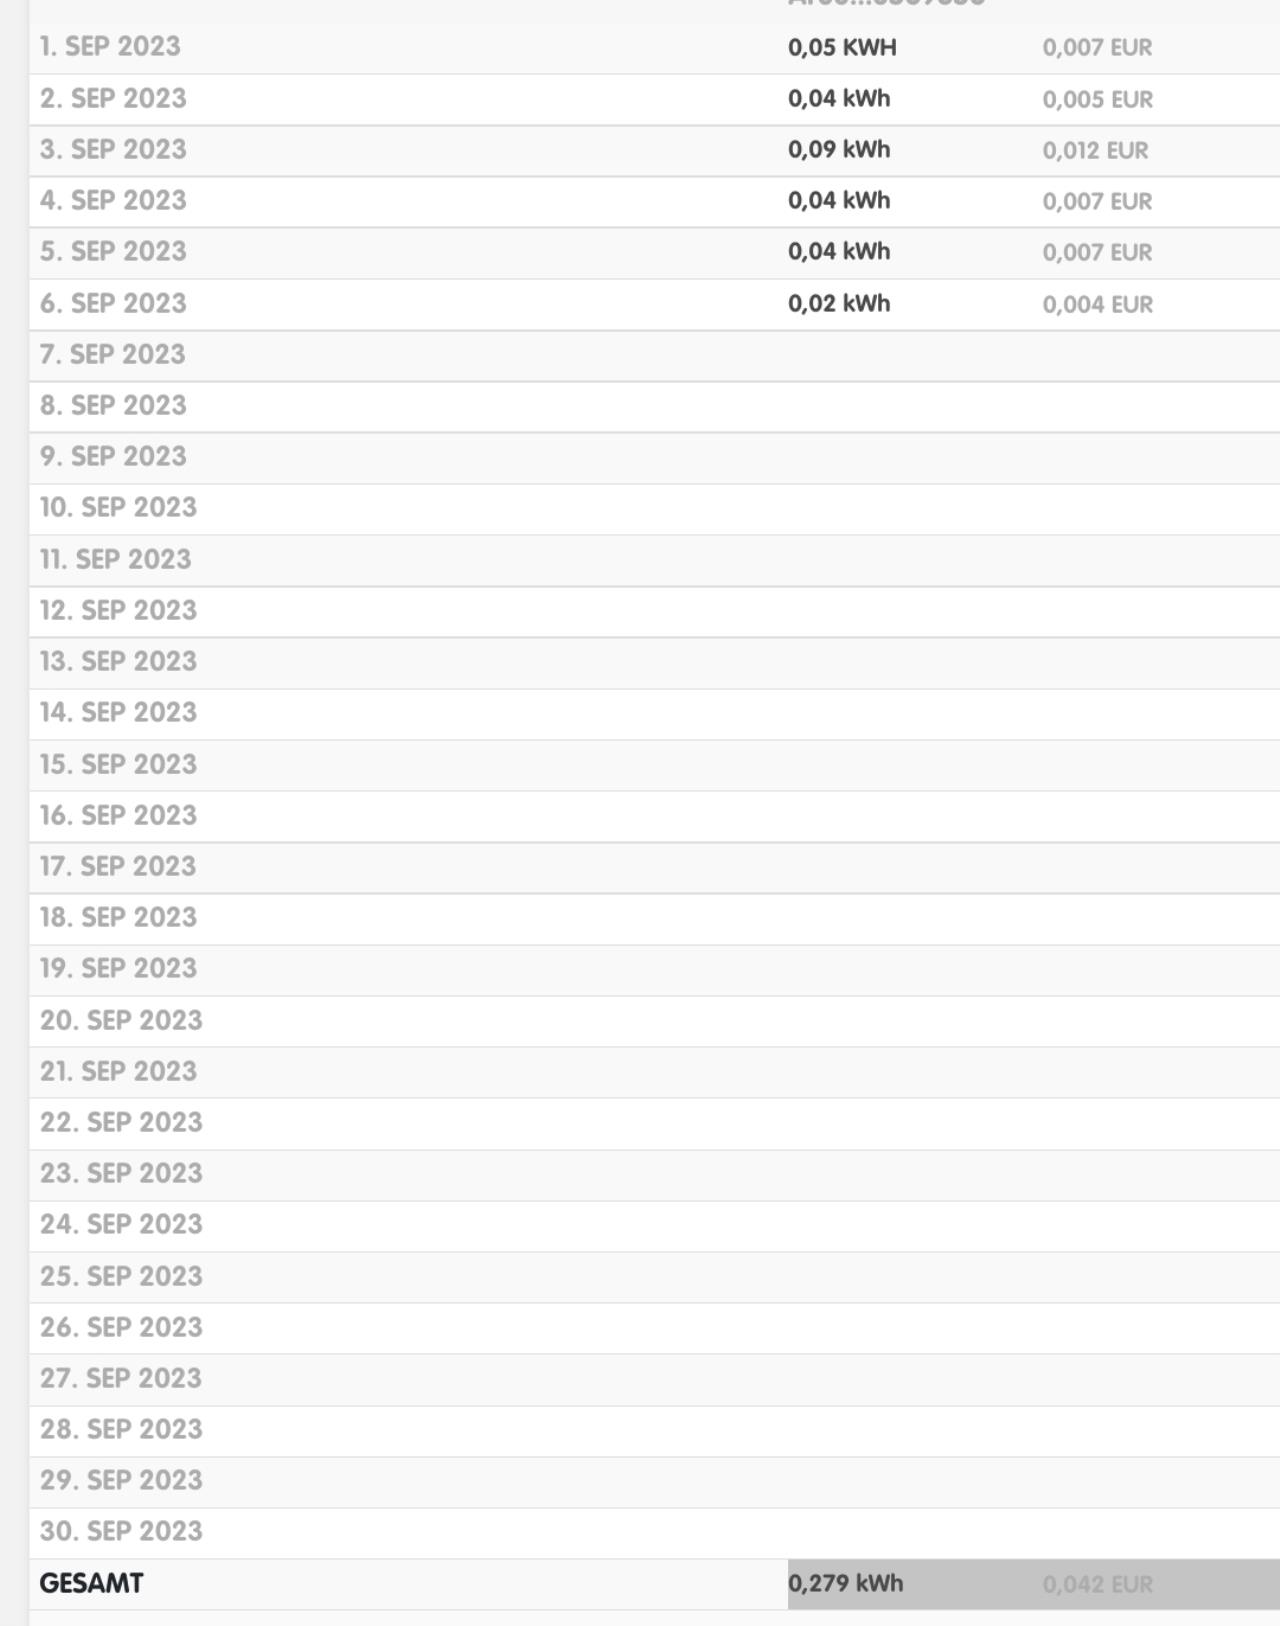Select the 10. SEP 2023 date label
The width and height of the screenshot is (1280, 1626).
pos(118,507)
